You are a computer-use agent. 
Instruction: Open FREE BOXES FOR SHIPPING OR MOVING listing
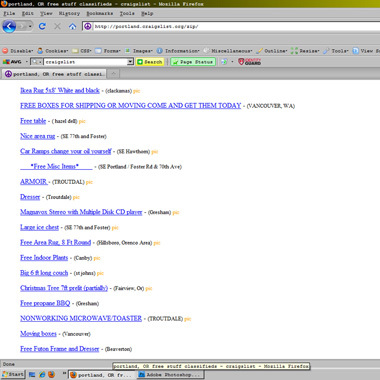click(x=130, y=106)
